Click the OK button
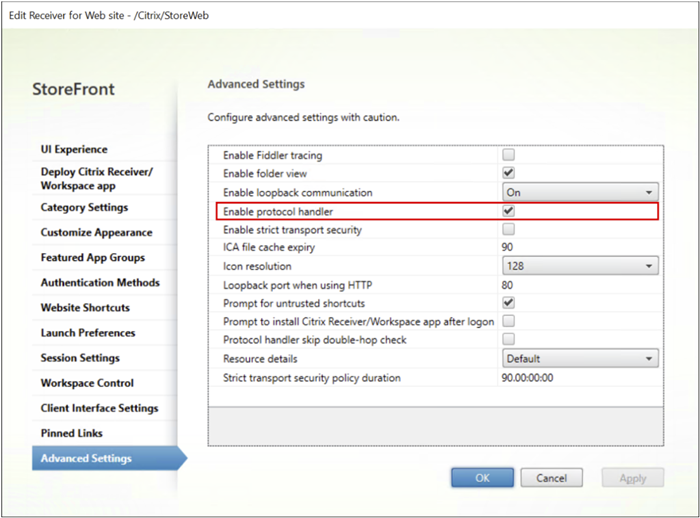This screenshot has width=700, height=518. click(x=482, y=478)
